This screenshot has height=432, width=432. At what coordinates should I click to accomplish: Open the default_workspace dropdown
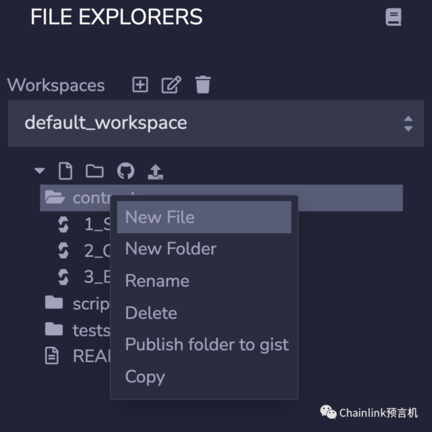click(216, 123)
